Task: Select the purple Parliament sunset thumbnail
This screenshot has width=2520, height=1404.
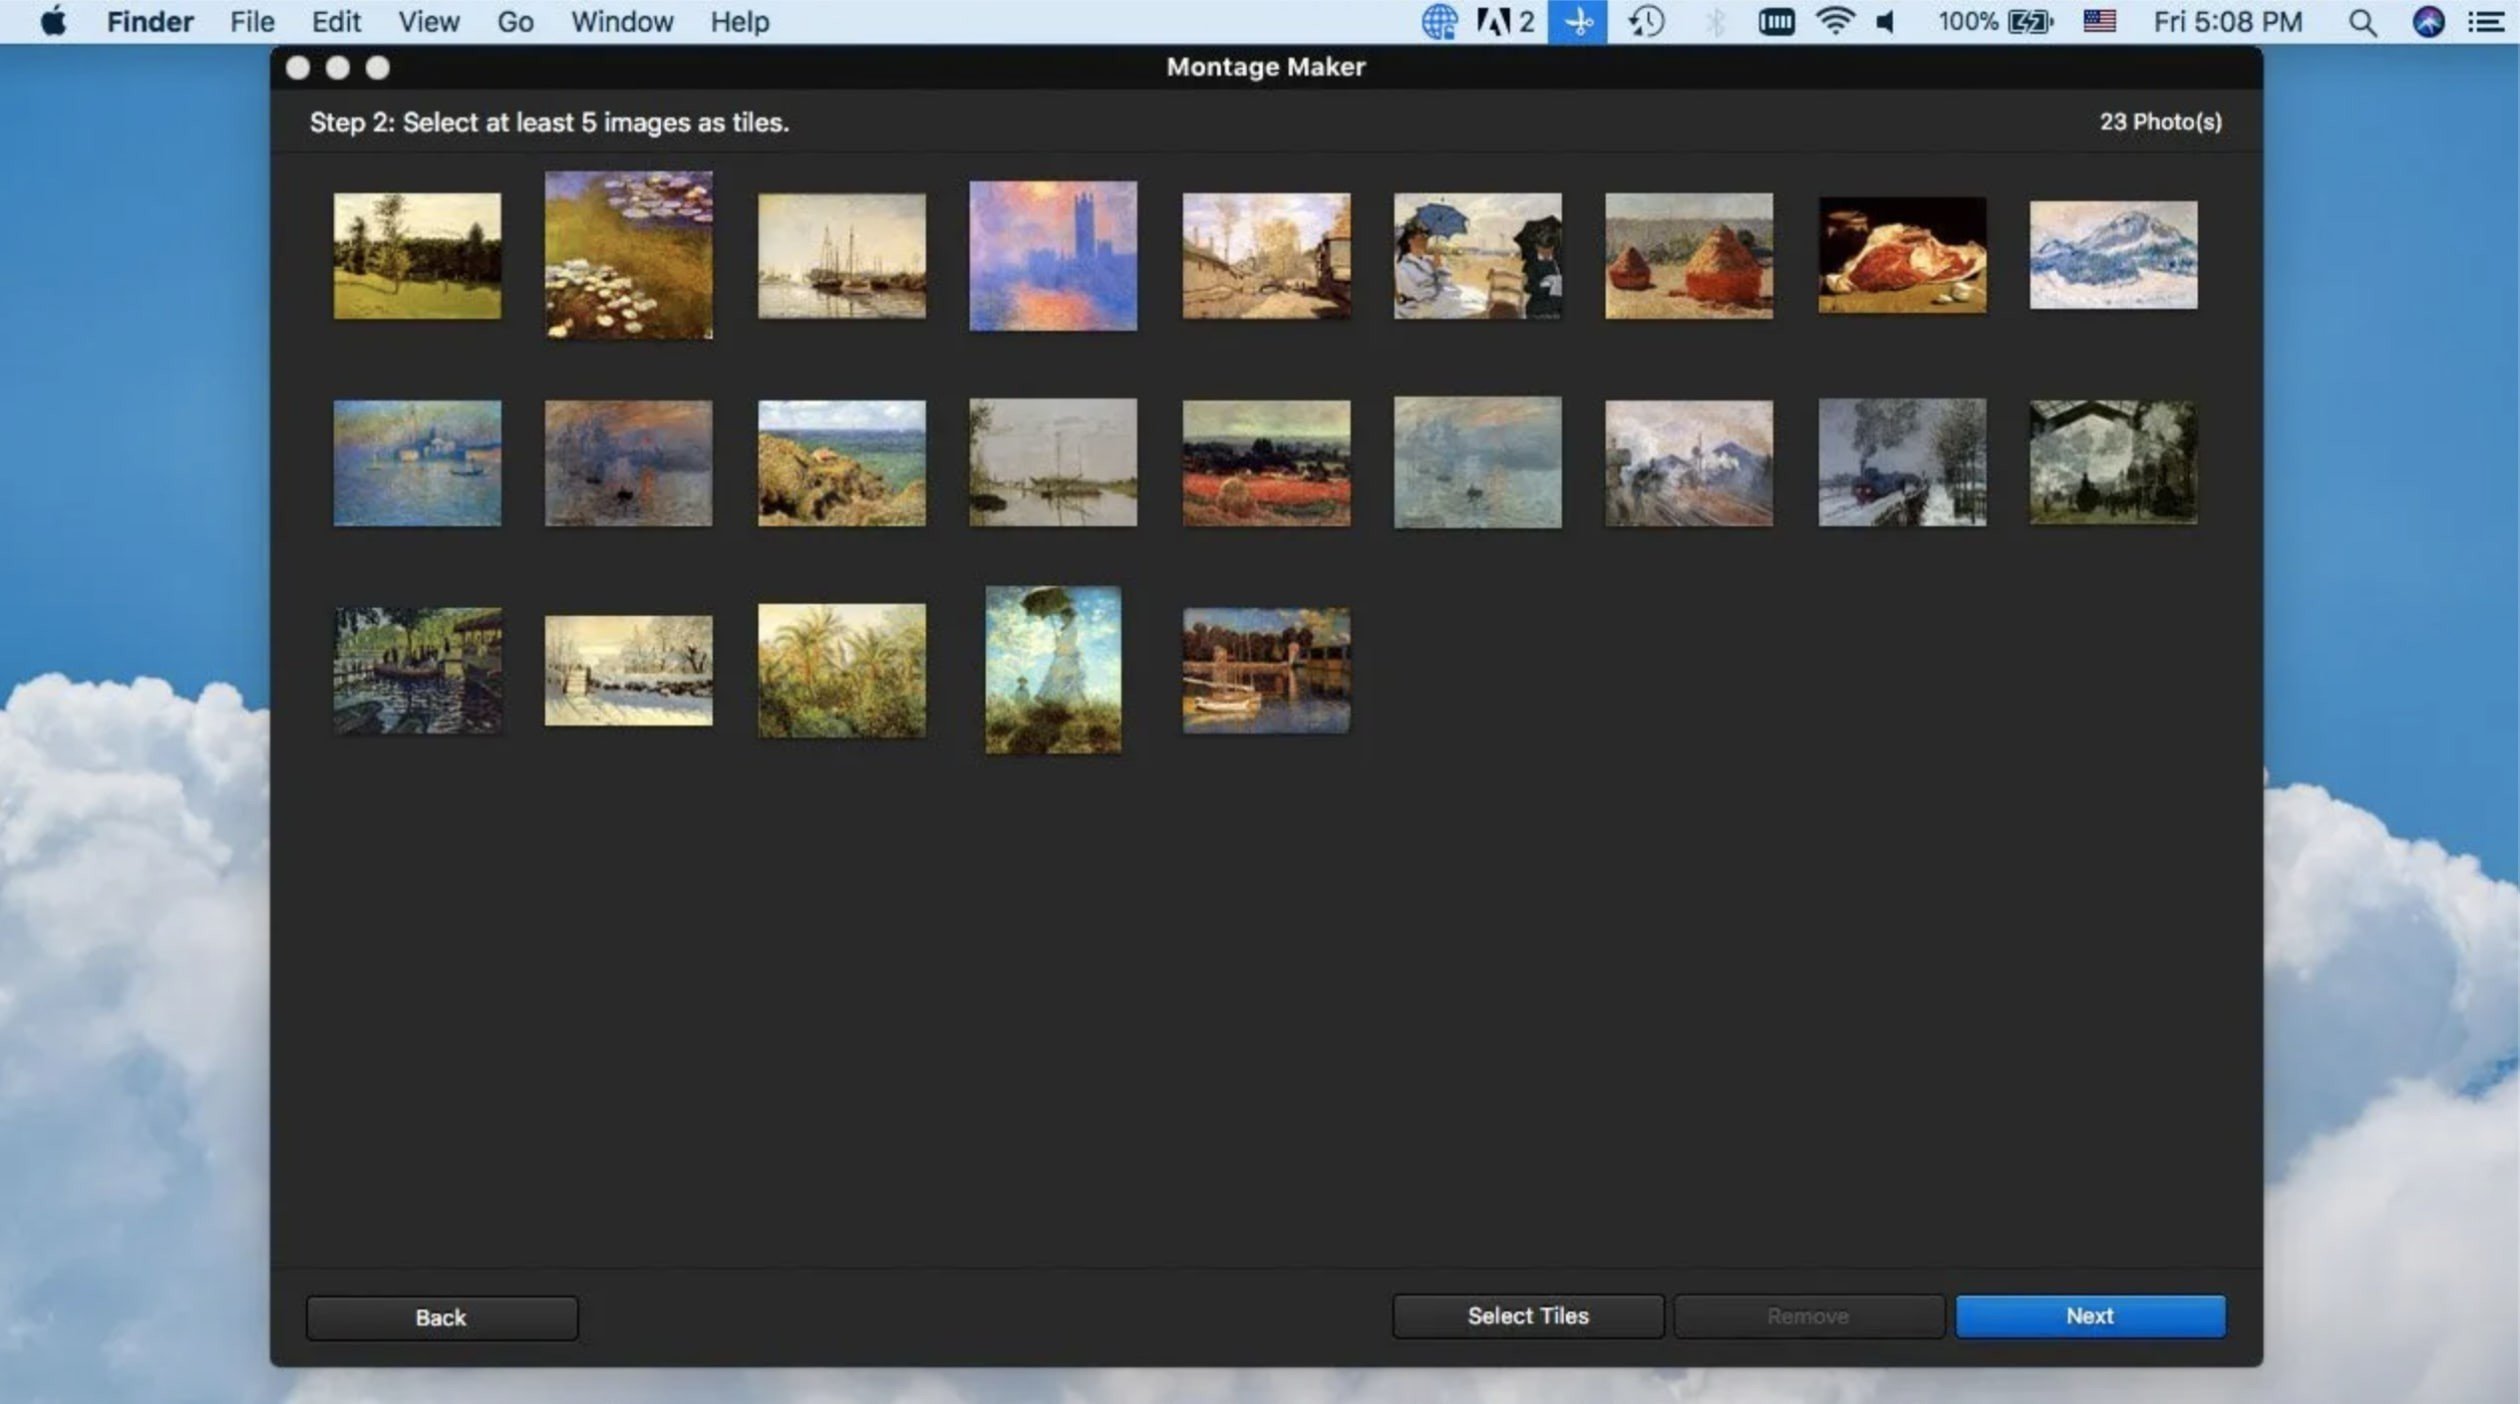Action: (x=1052, y=256)
